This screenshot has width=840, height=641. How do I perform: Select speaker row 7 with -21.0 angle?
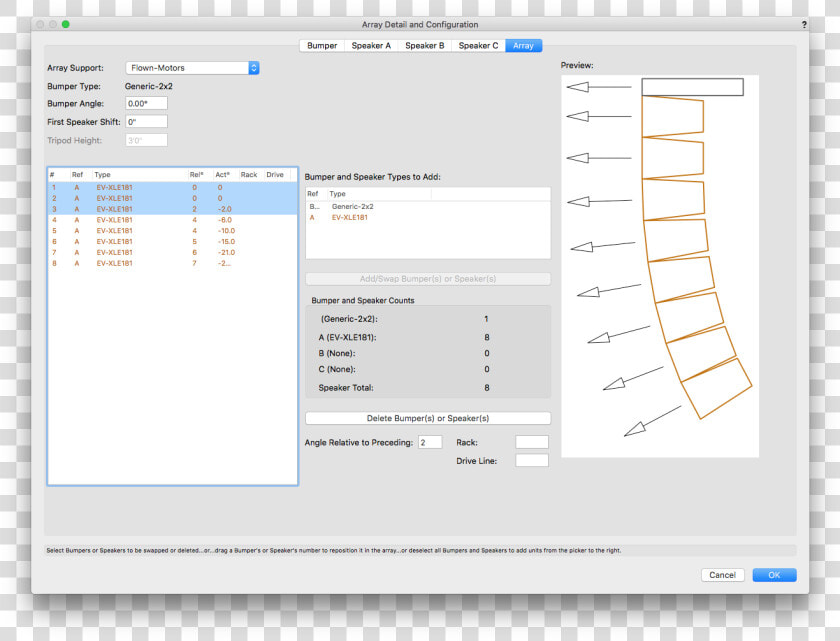pyautogui.click(x=172, y=252)
